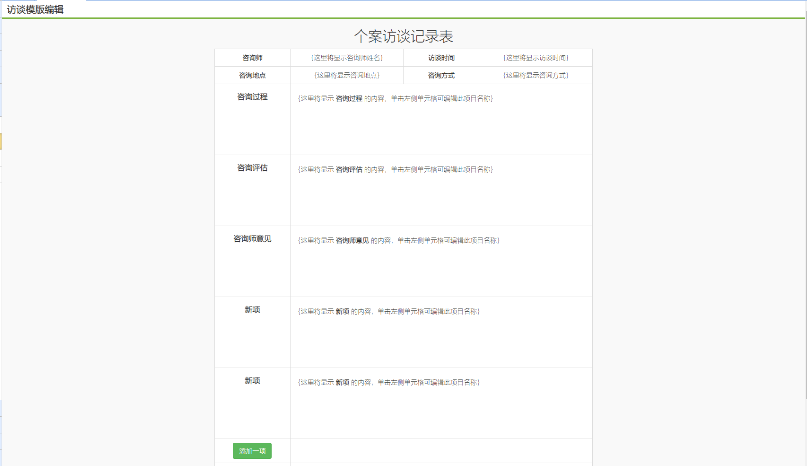Click the 访谈时间 placeholder field
807x467 pixels.
pyautogui.click(x=535, y=58)
